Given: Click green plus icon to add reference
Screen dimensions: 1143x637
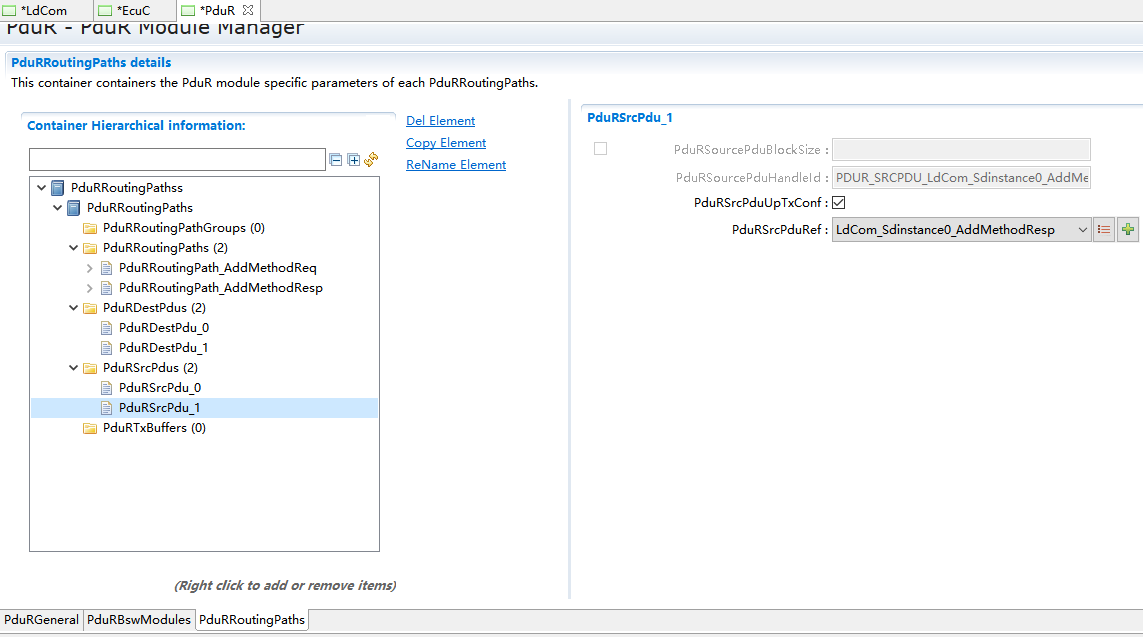Looking at the screenshot, I should click(1128, 230).
